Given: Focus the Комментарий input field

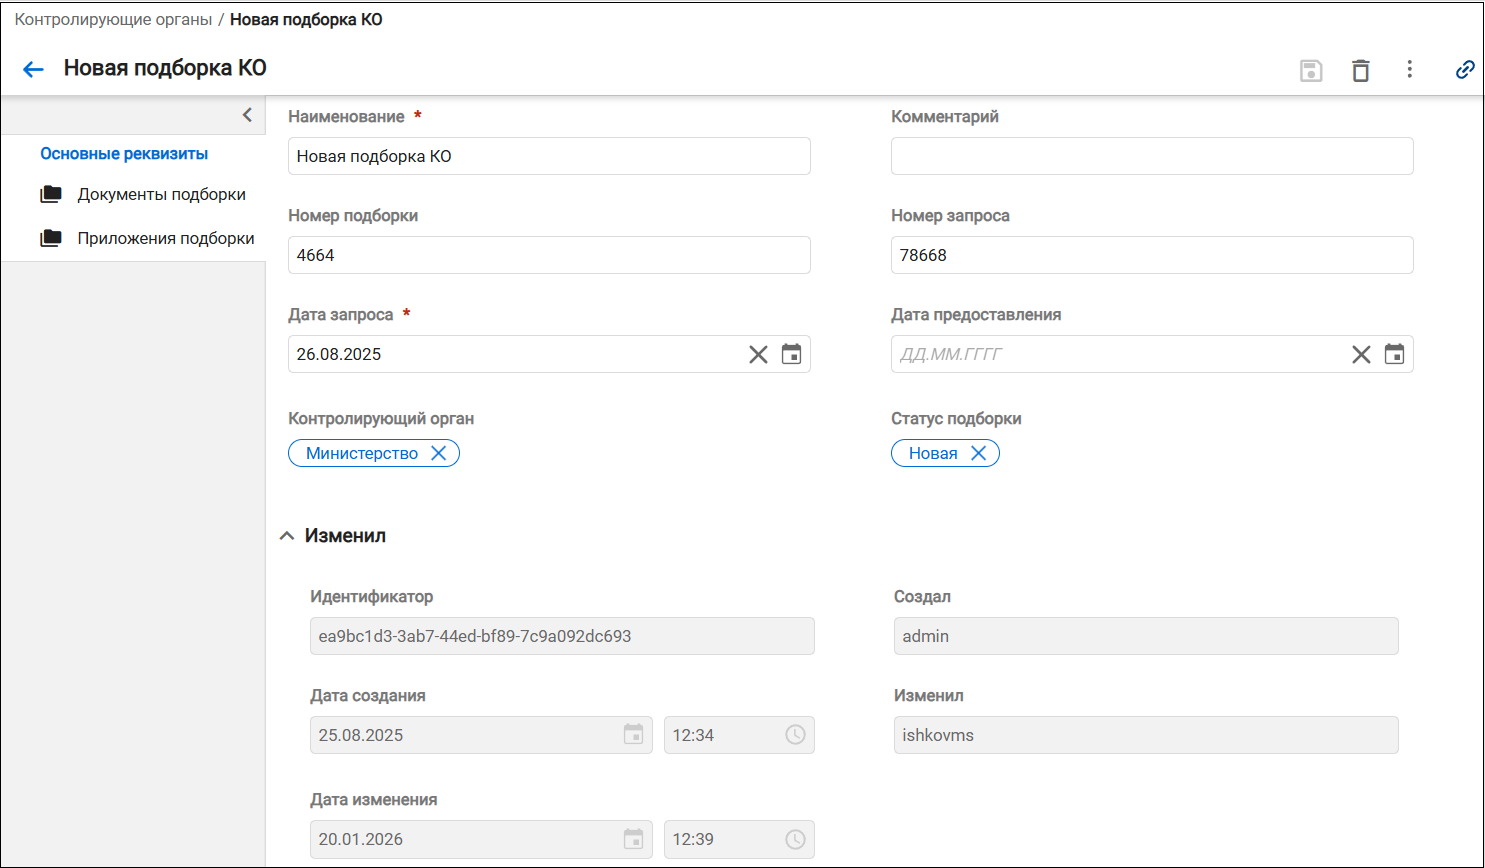Looking at the screenshot, I should (1152, 156).
